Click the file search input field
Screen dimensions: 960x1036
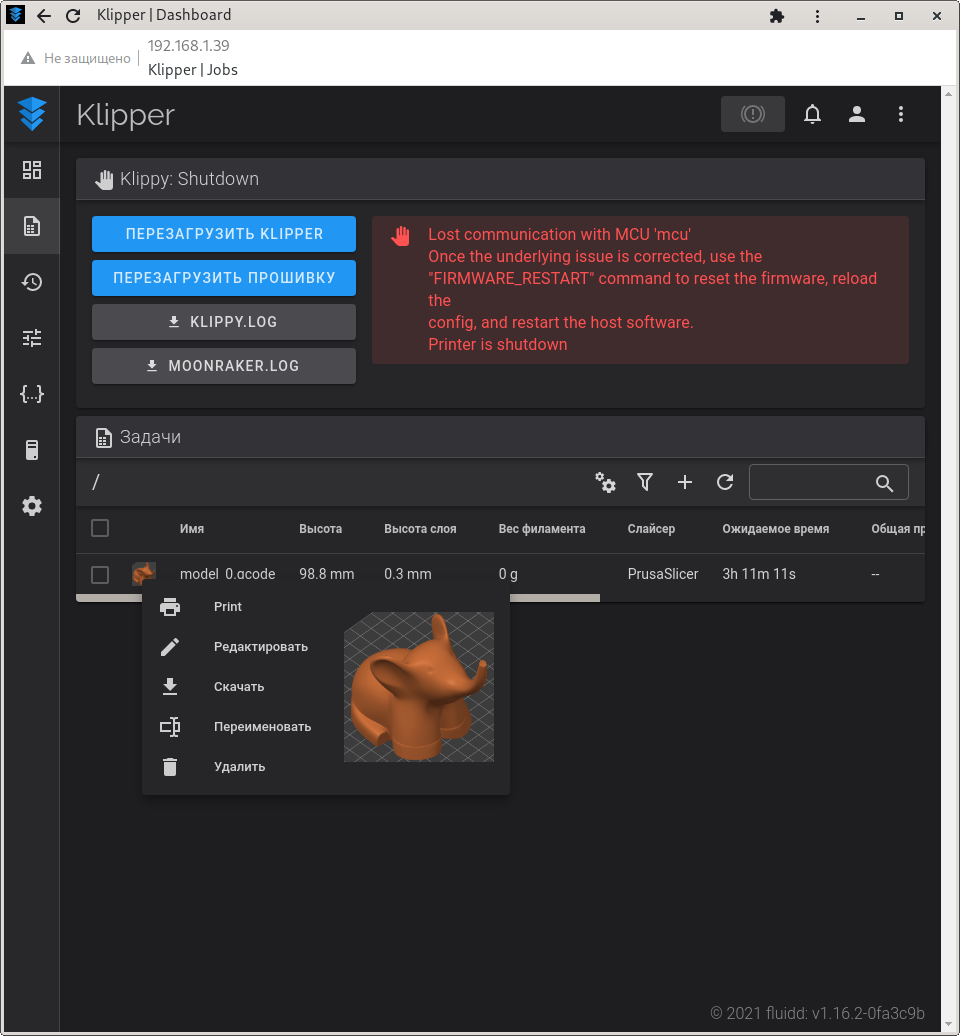point(812,482)
